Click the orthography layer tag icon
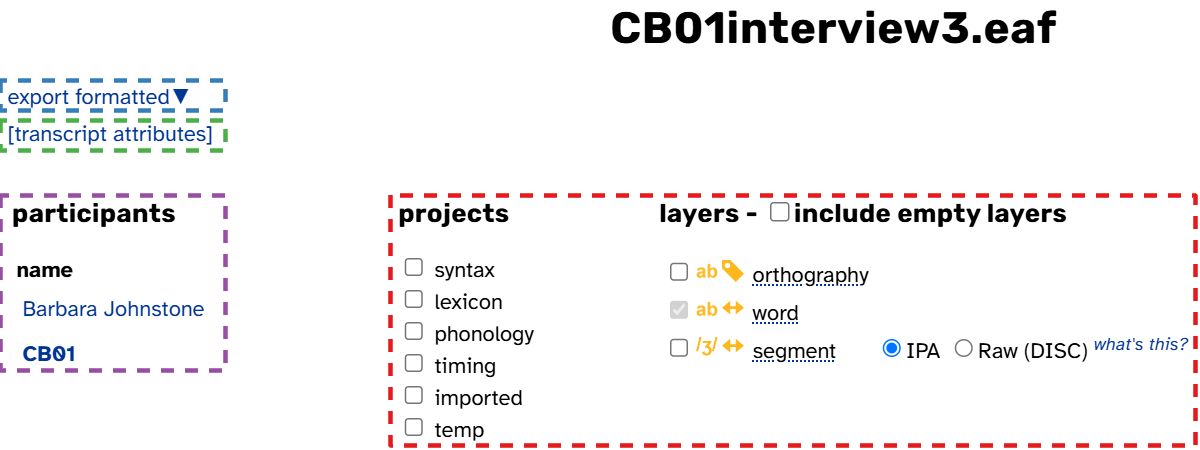The height and width of the screenshot is (450, 1200). tap(733, 271)
